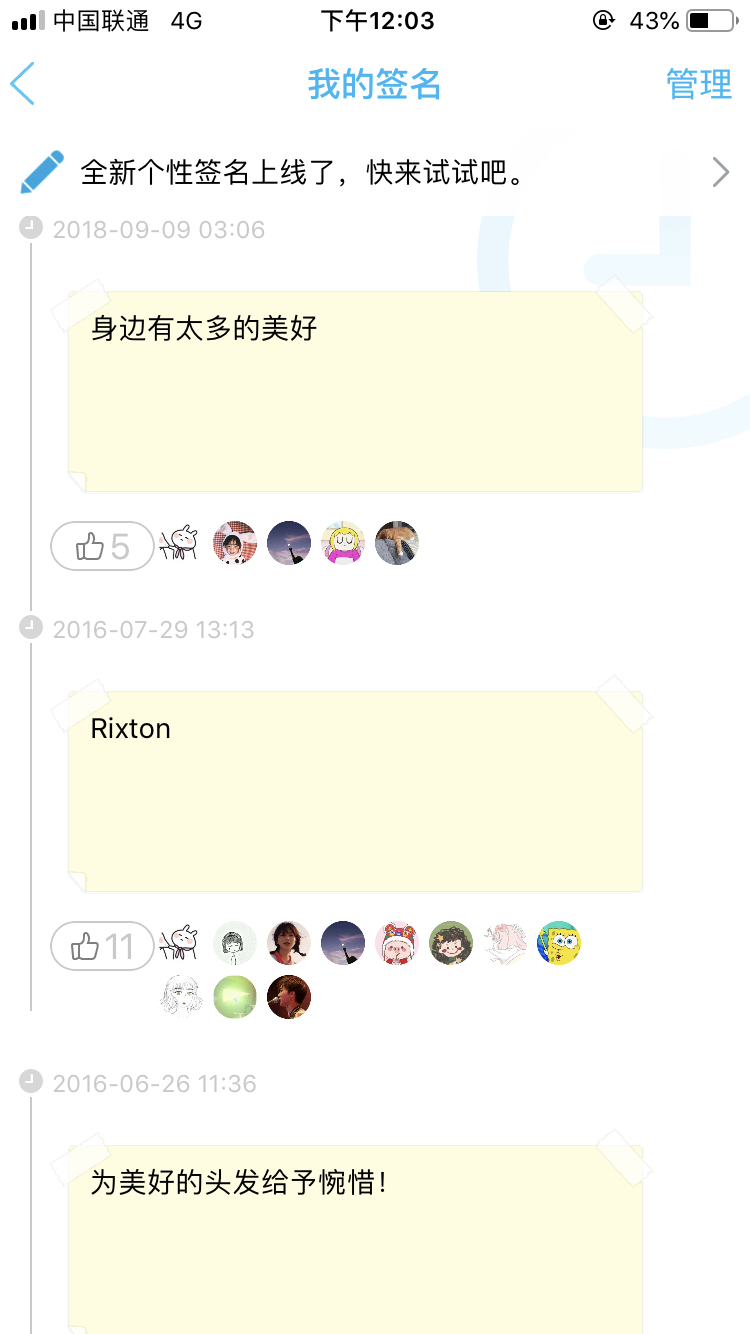Open green glowing avatar in second likes row

(235, 997)
